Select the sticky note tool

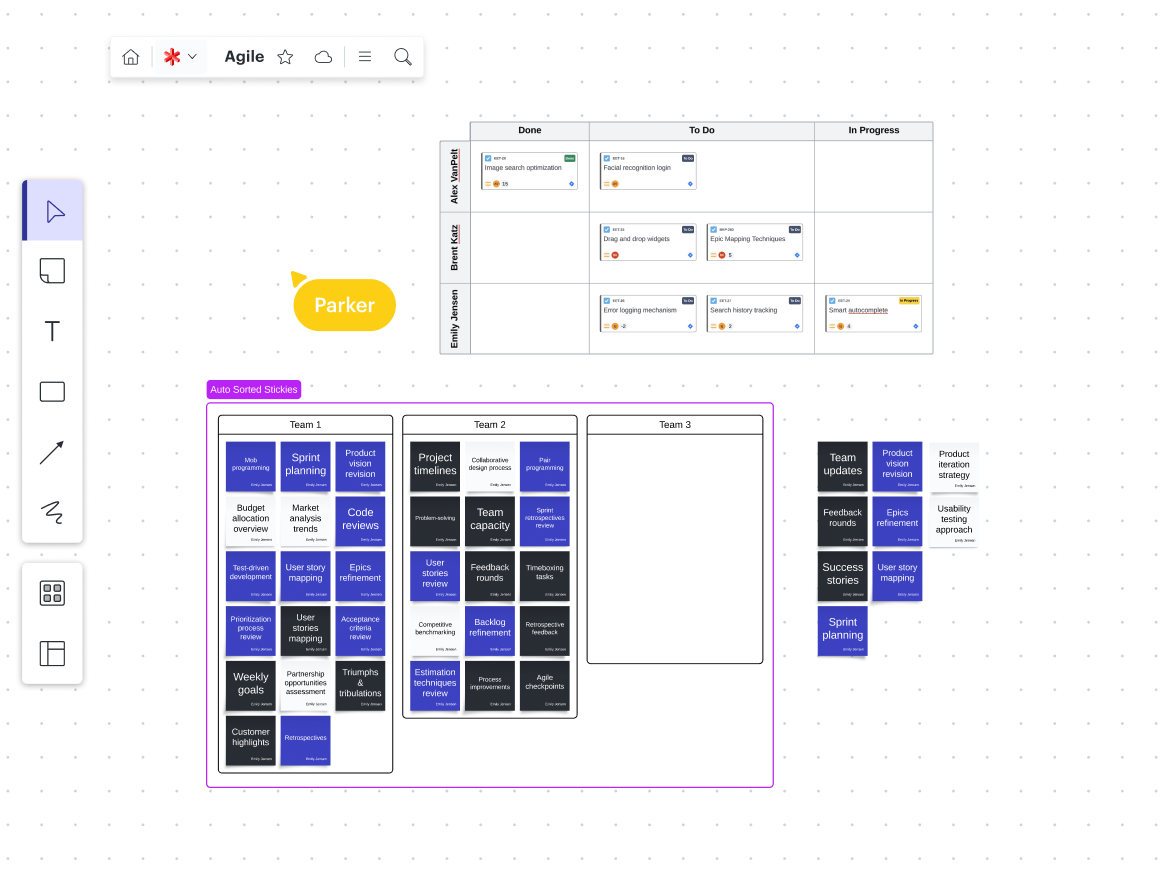pos(52,270)
